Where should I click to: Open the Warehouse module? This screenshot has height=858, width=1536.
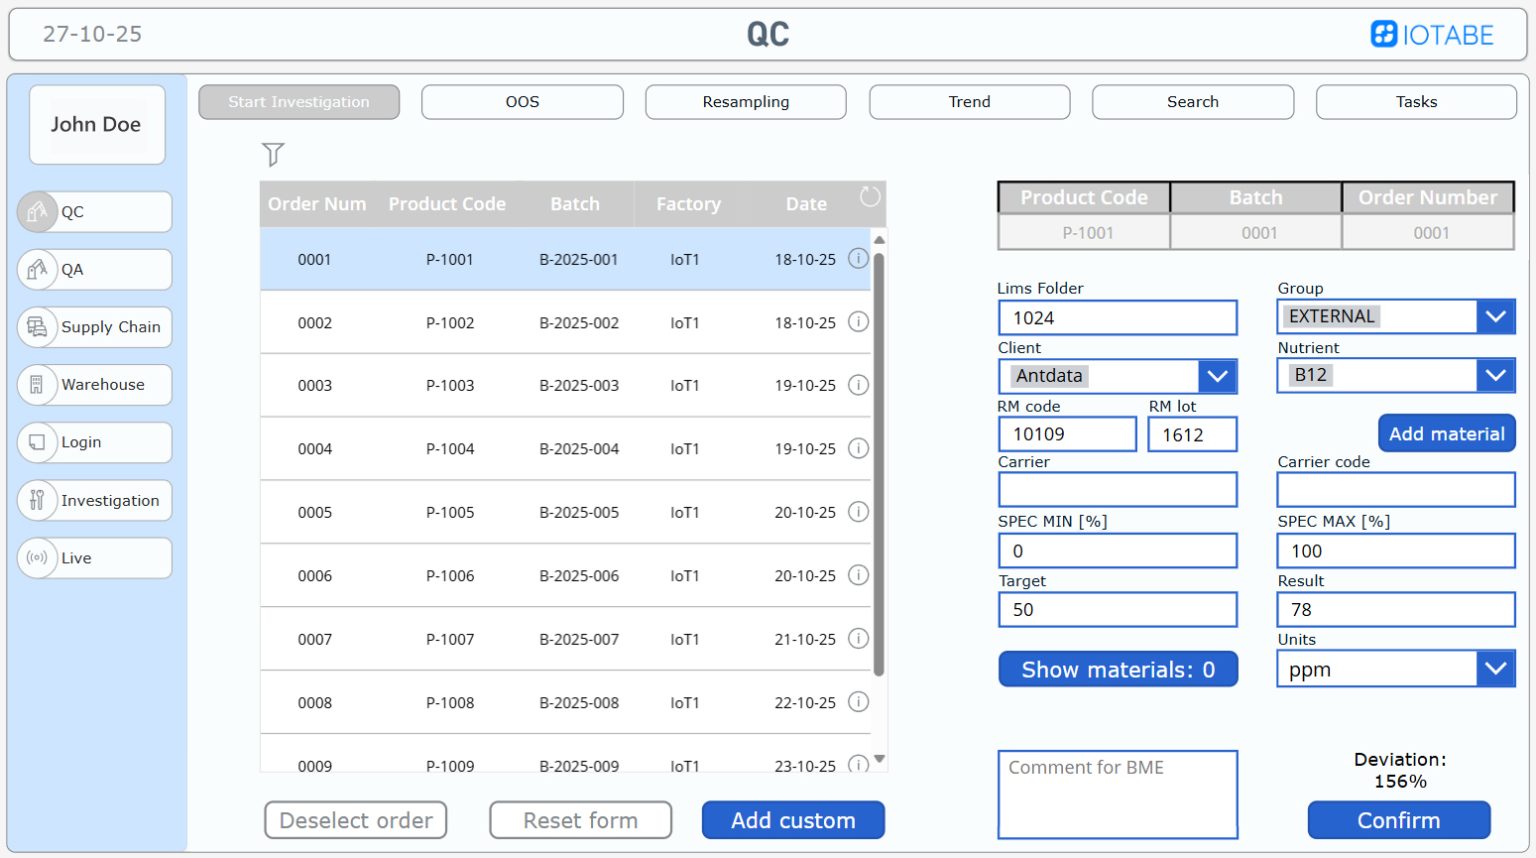[93, 385]
